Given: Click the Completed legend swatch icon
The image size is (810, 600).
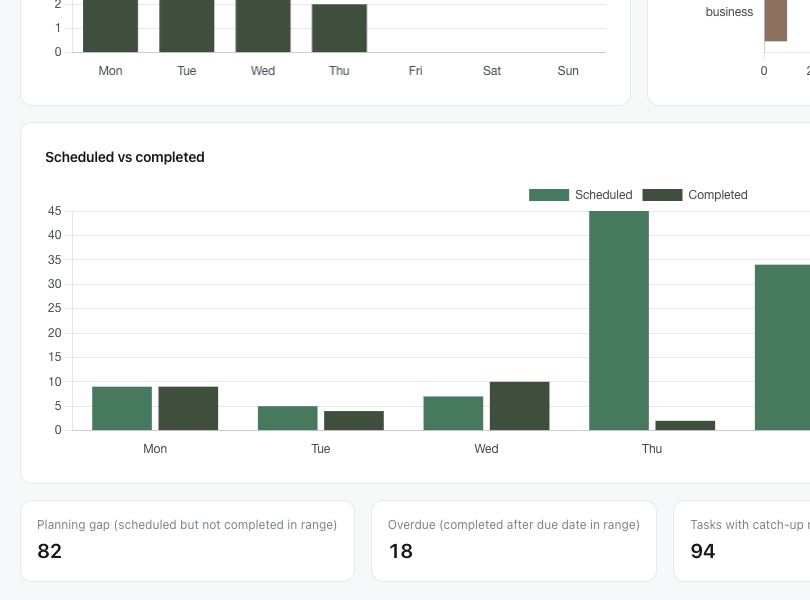Looking at the screenshot, I should [x=662, y=194].
